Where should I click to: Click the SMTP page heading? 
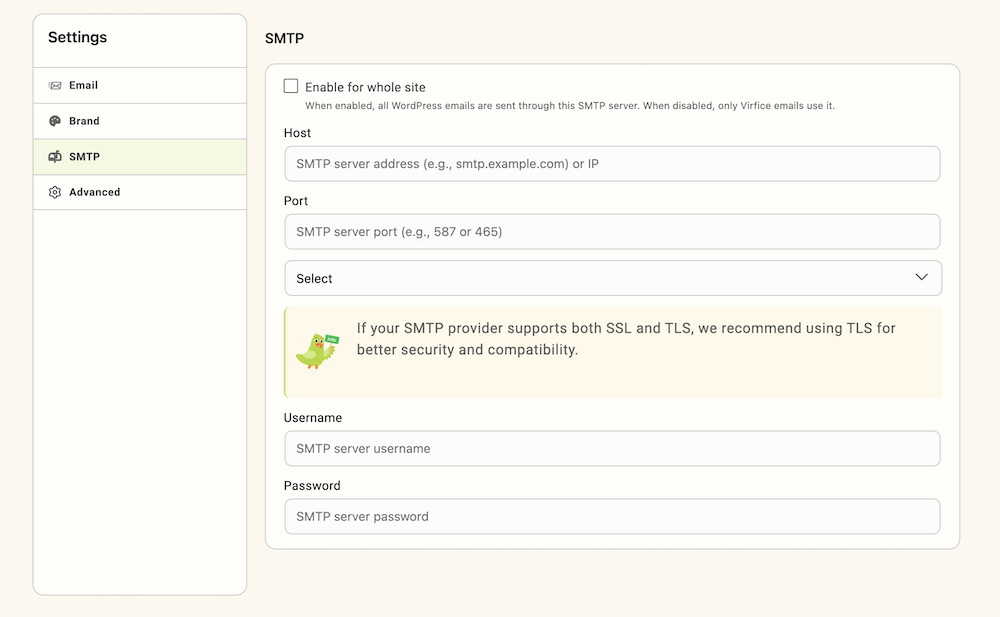(x=284, y=38)
